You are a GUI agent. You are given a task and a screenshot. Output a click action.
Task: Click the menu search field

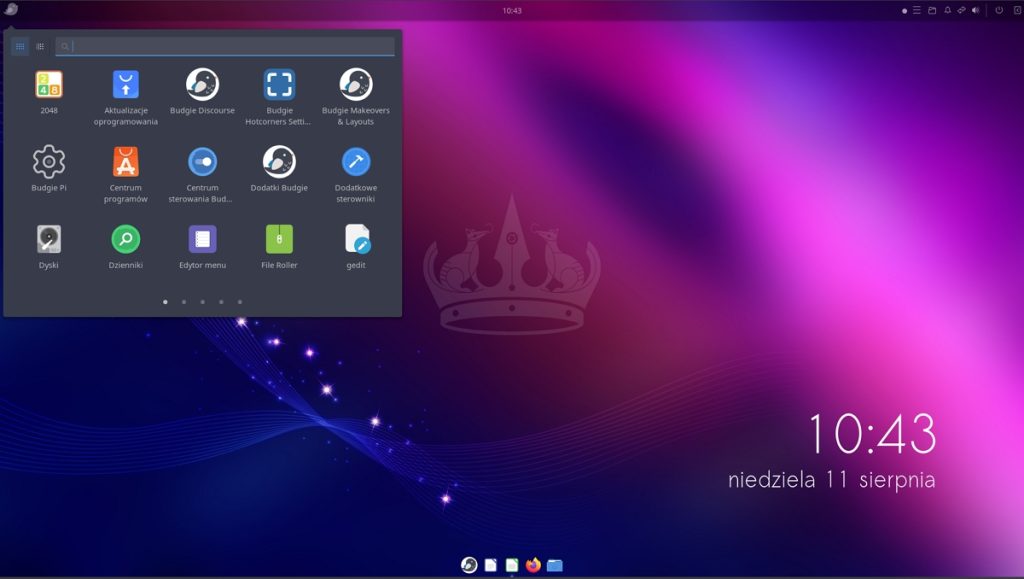[x=225, y=46]
